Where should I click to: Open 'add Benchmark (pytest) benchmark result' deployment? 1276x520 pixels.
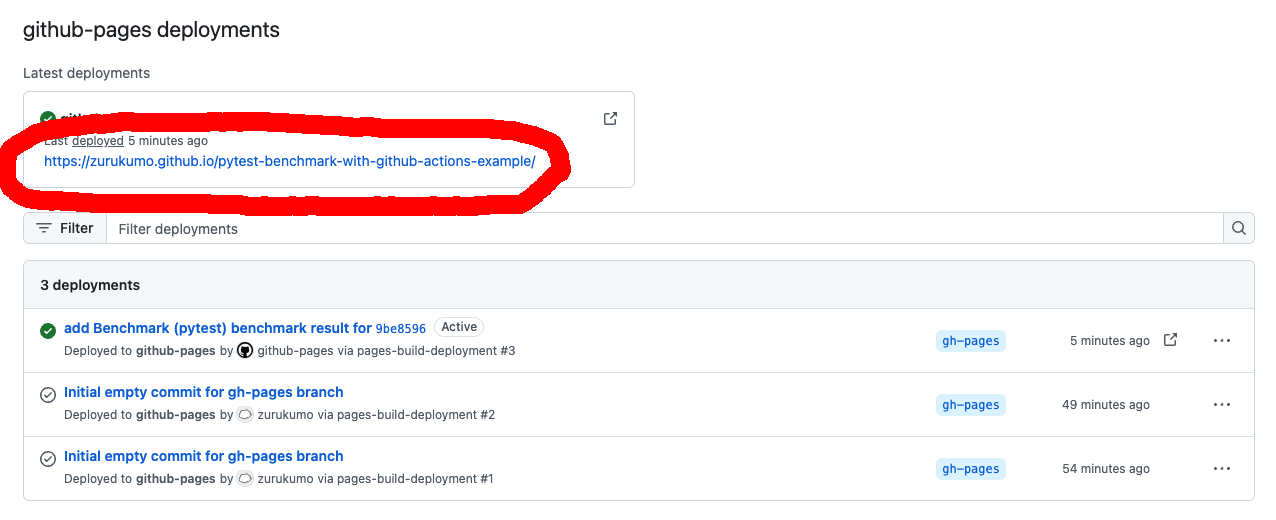click(x=218, y=328)
